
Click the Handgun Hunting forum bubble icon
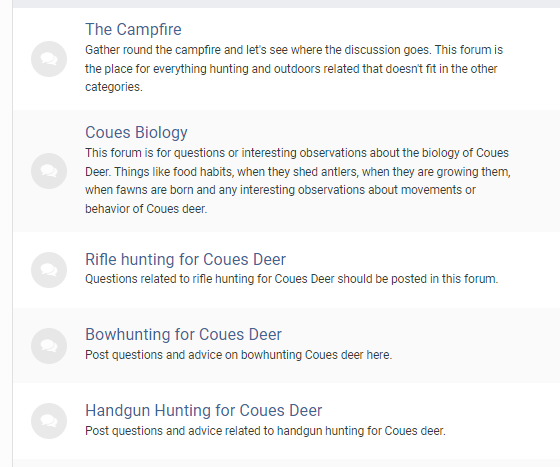tap(49, 421)
